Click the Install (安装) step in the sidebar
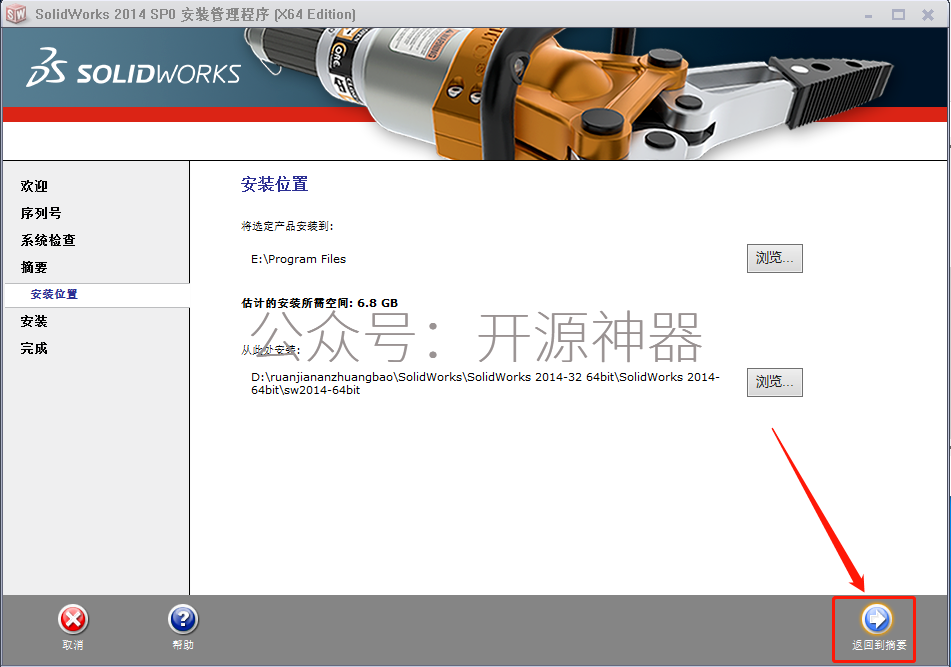Viewport: 951px width, 667px height. [x=34, y=321]
